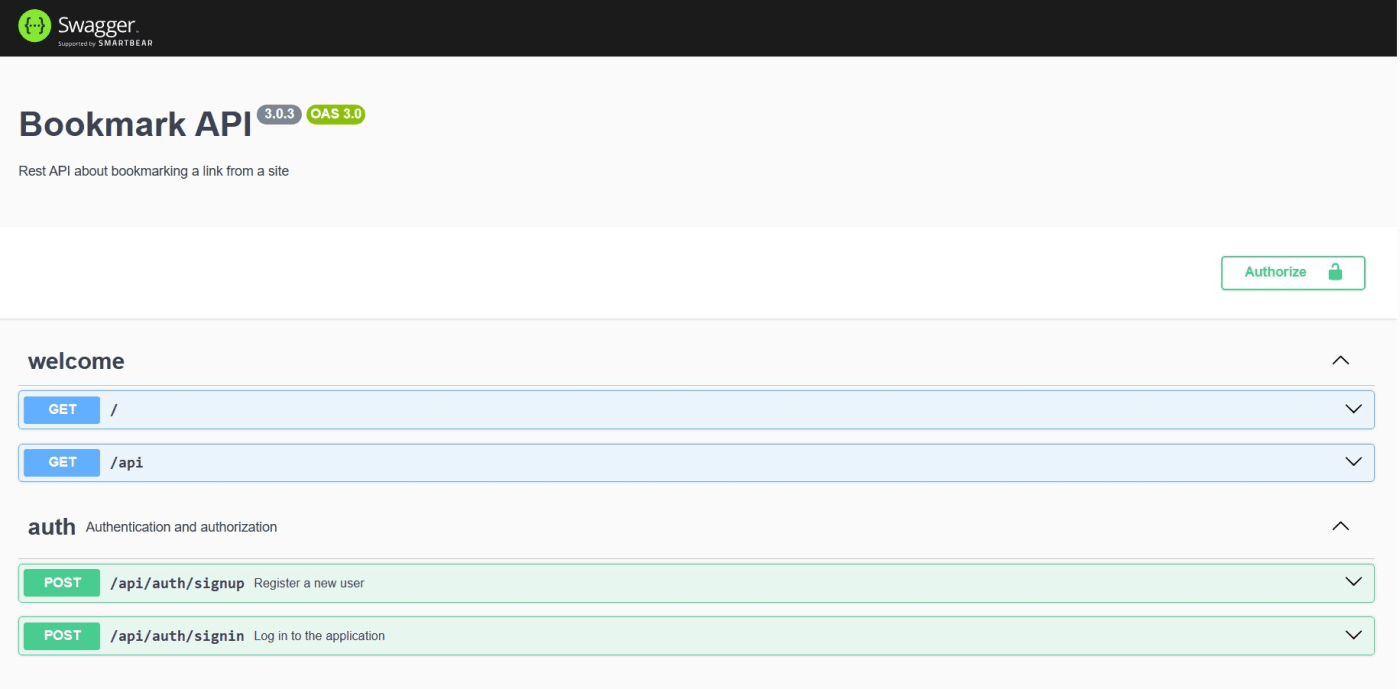
Task: Click the 'Register a new user' description
Action: 309,583
